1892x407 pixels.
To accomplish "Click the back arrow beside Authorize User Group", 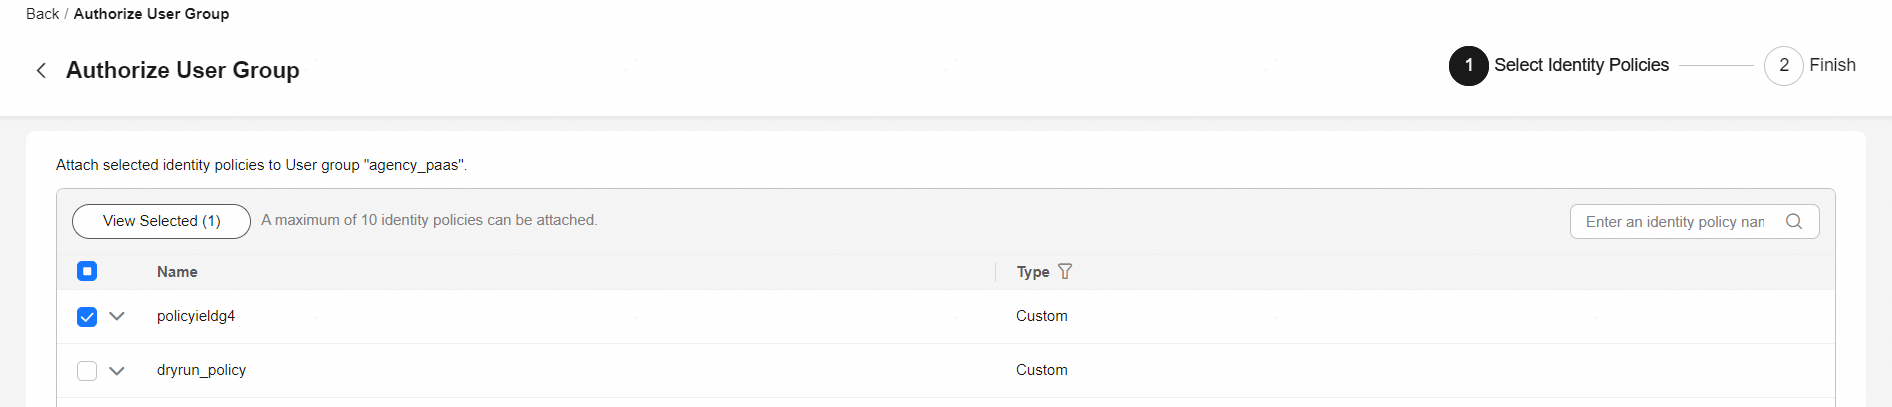I will click(41, 70).
